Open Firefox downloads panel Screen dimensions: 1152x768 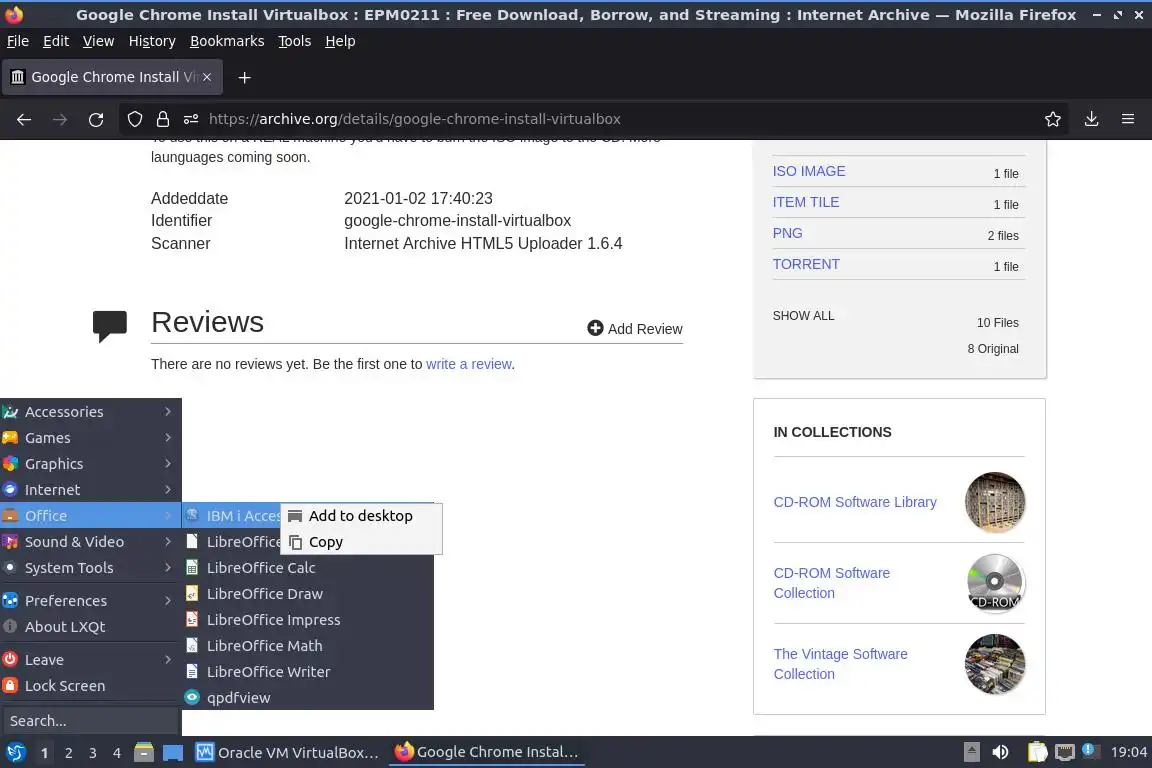[x=1091, y=119]
